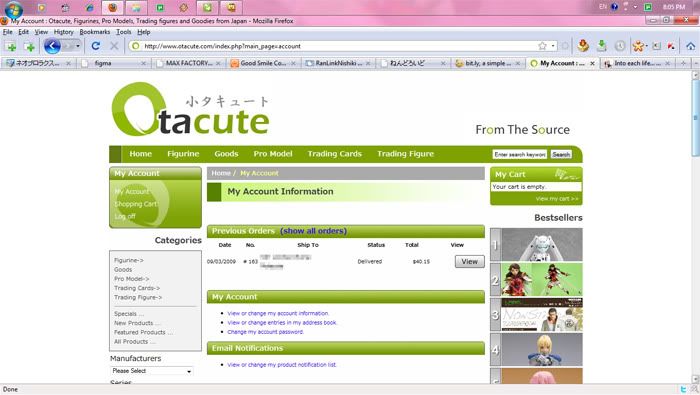Viewport: 700px width, 395px height.
Task: Go to the Firefox home page icon
Action: click(691, 46)
